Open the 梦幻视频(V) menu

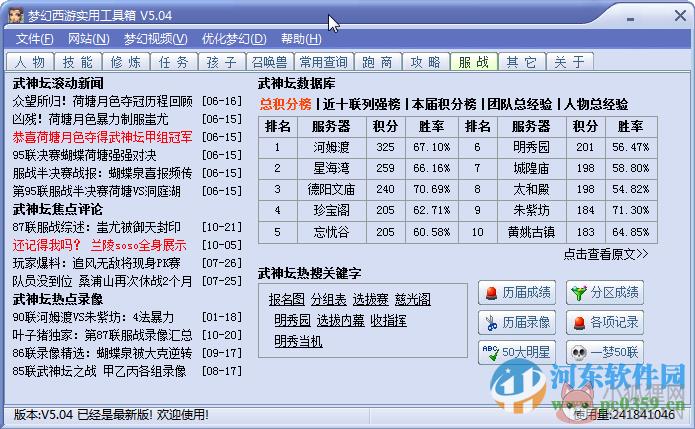pyautogui.click(x=156, y=39)
